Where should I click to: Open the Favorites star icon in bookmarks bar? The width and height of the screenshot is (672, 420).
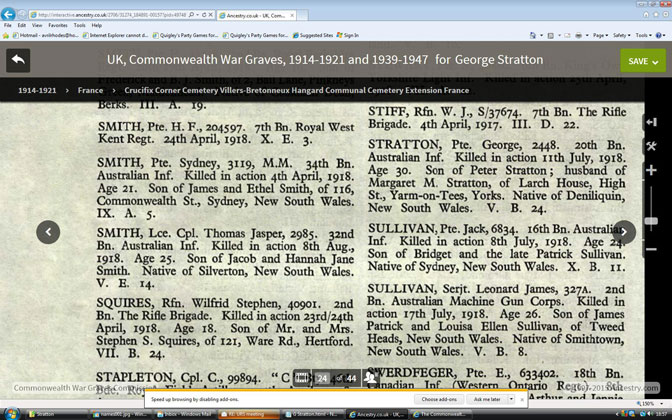(6, 36)
